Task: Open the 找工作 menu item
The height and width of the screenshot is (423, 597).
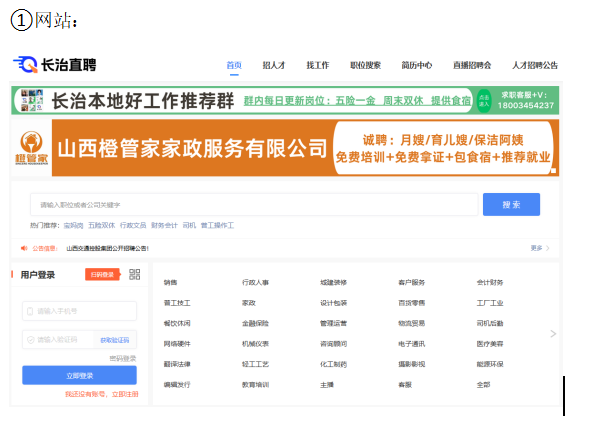Action: [x=318, y=65]
